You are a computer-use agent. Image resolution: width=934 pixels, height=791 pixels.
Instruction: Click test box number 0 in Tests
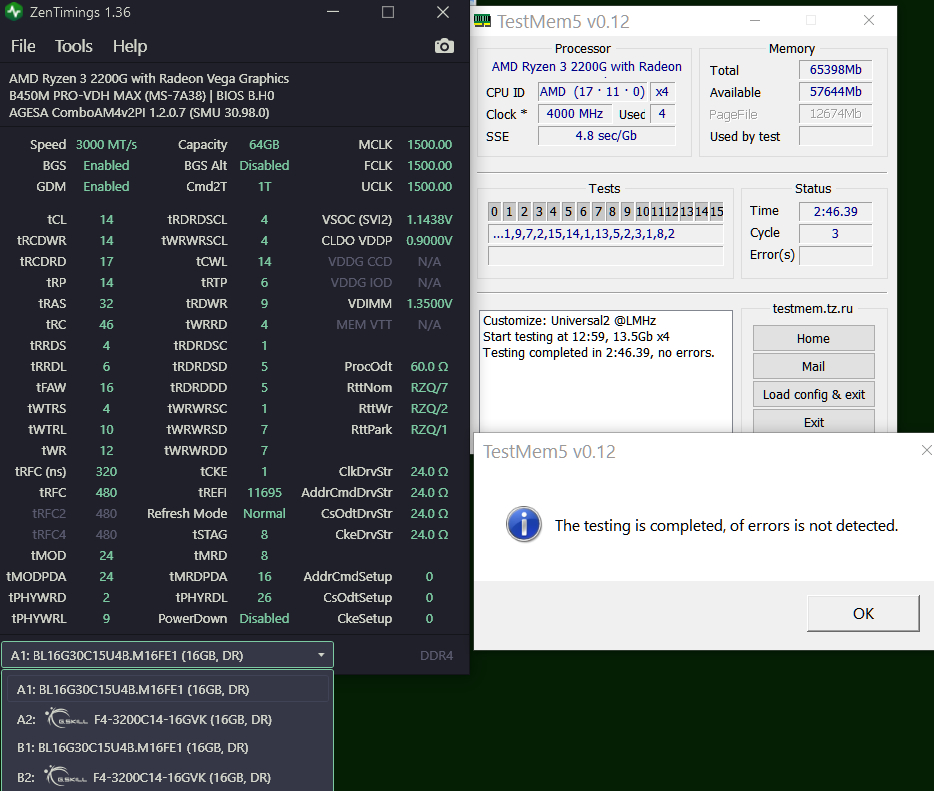(494, 211)
